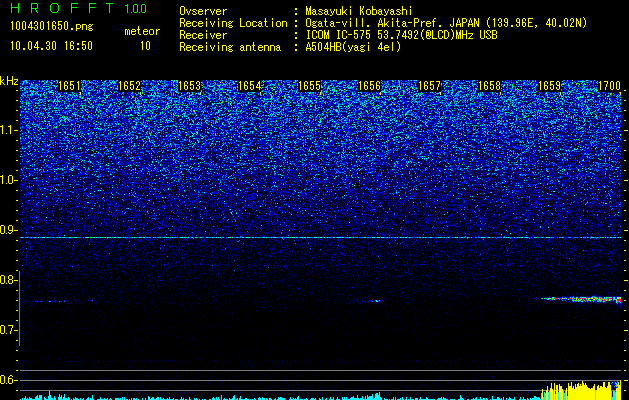
Task: Click the 0.7 frequency axis label
Action: (9, 330)
